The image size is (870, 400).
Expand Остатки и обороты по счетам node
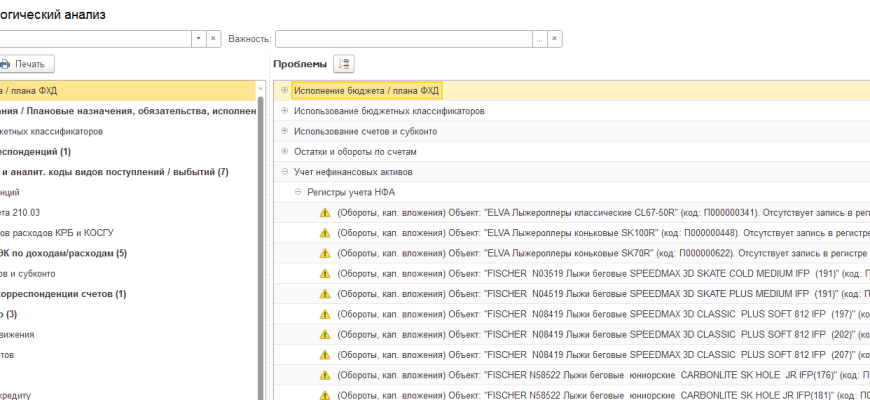[285, 151]
